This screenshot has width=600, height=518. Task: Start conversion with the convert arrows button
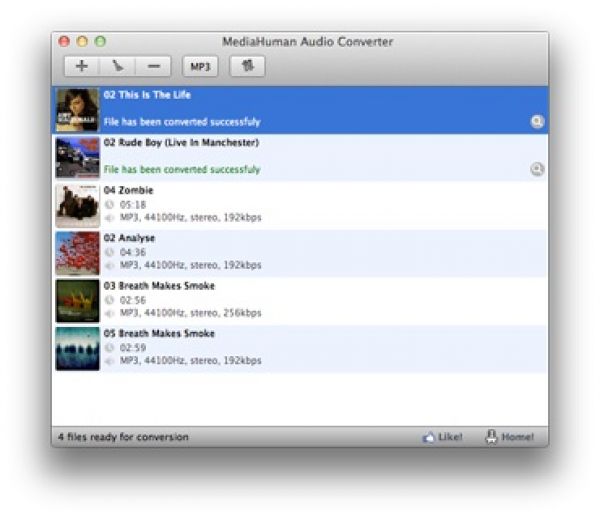[247, 66]
